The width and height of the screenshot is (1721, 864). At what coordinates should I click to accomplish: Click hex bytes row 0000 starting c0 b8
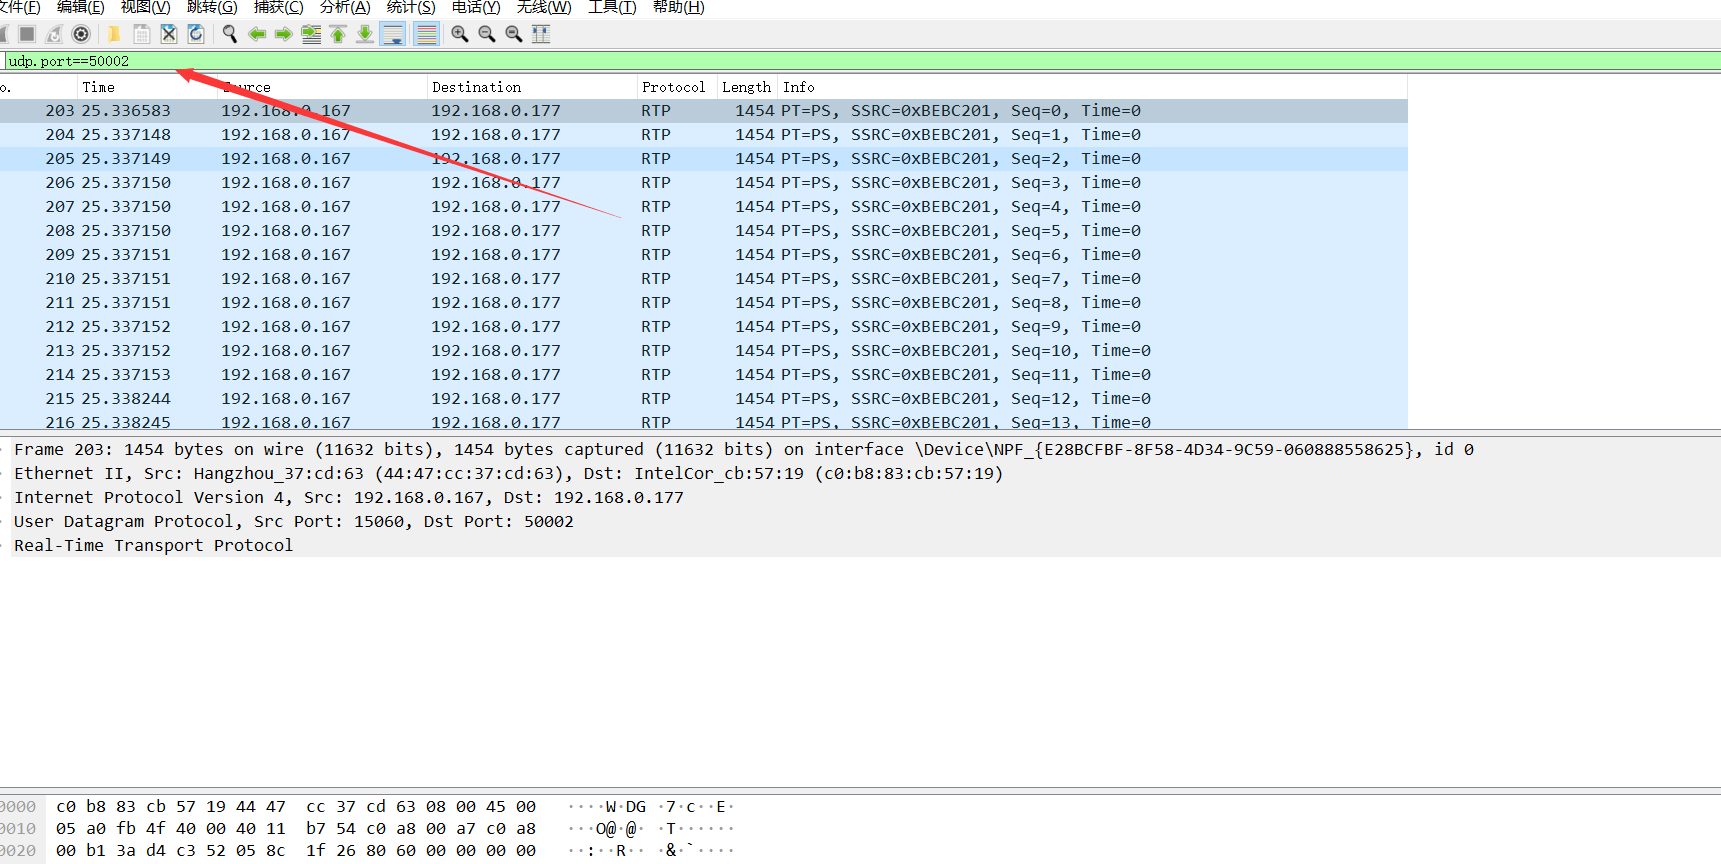click(296, 807)
